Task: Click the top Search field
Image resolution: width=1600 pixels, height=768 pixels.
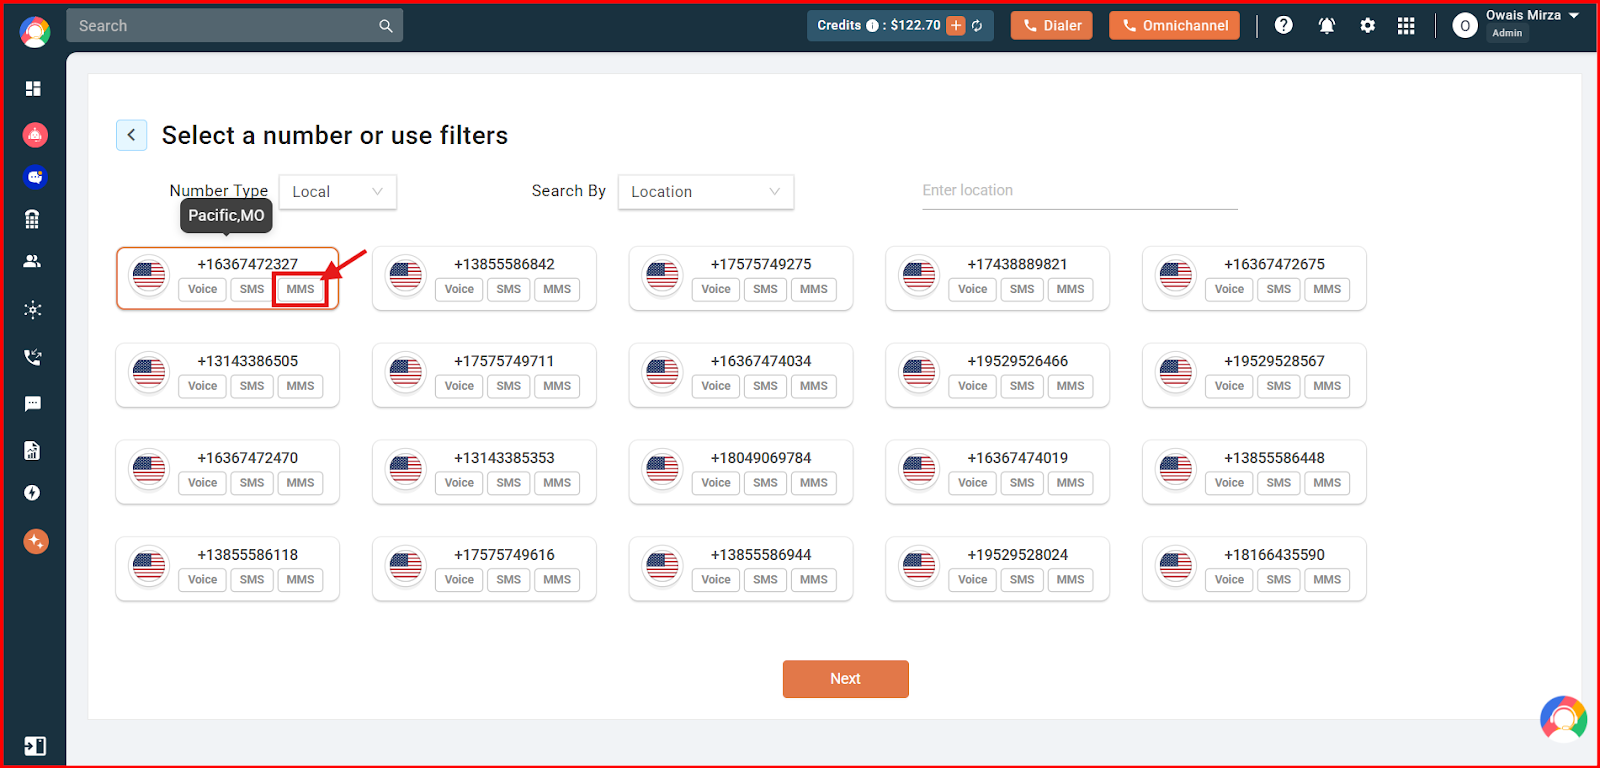Action: point(235,26)
